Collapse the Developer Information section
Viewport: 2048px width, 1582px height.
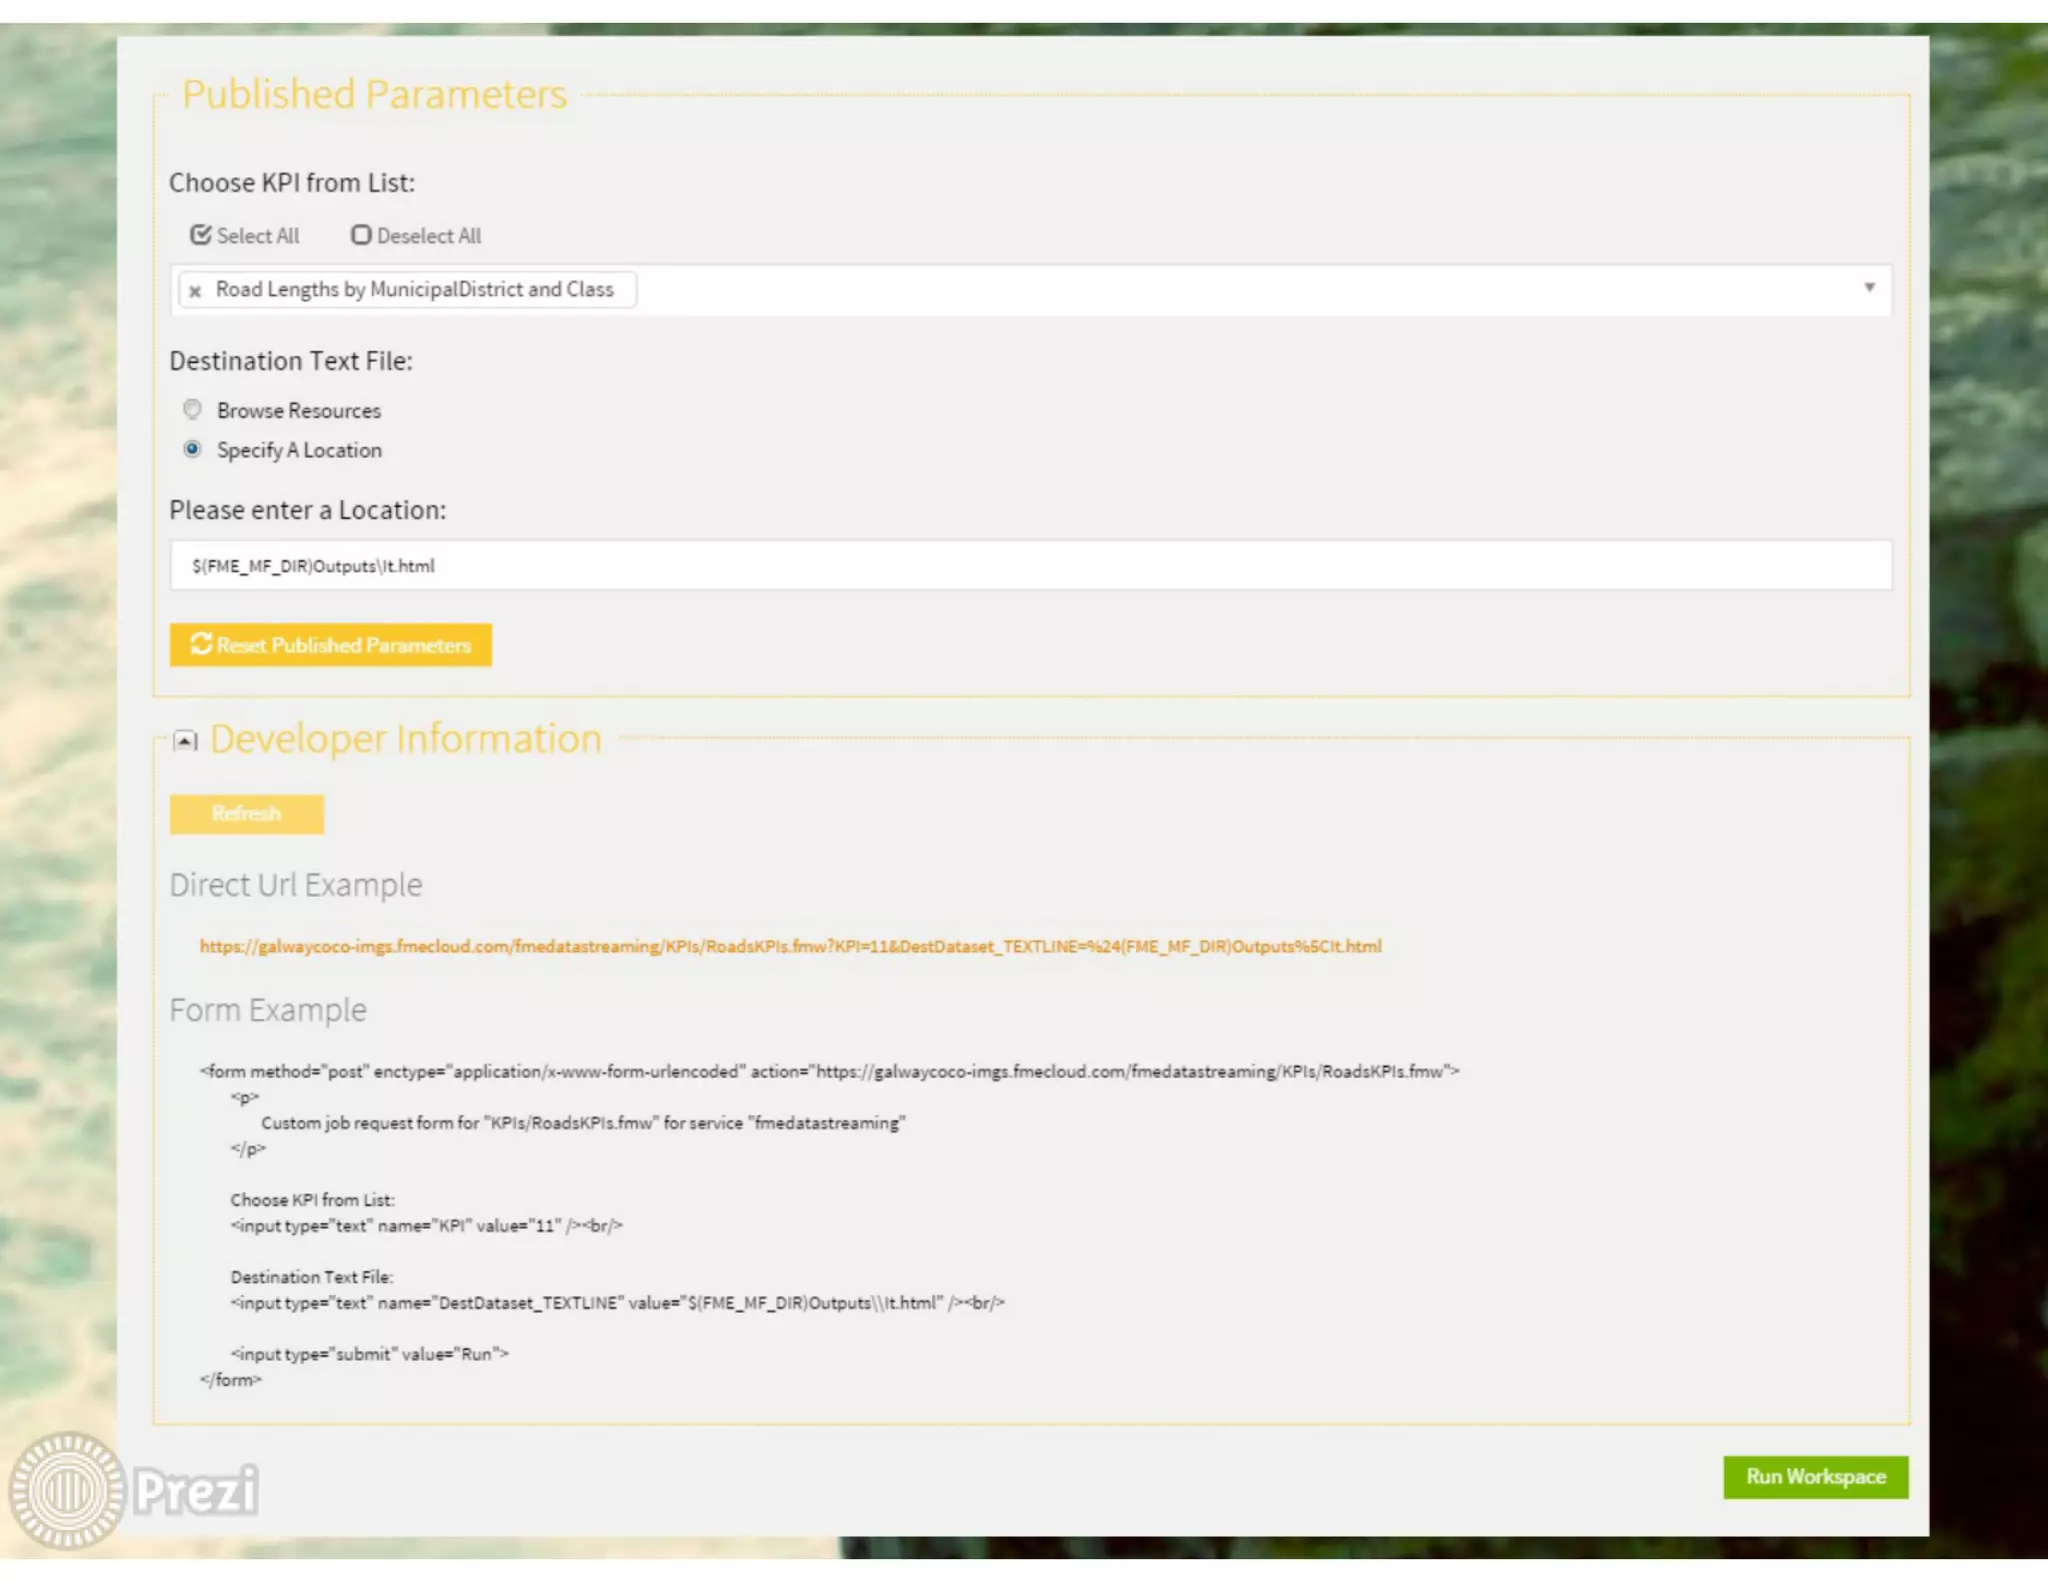click(185, 741)
